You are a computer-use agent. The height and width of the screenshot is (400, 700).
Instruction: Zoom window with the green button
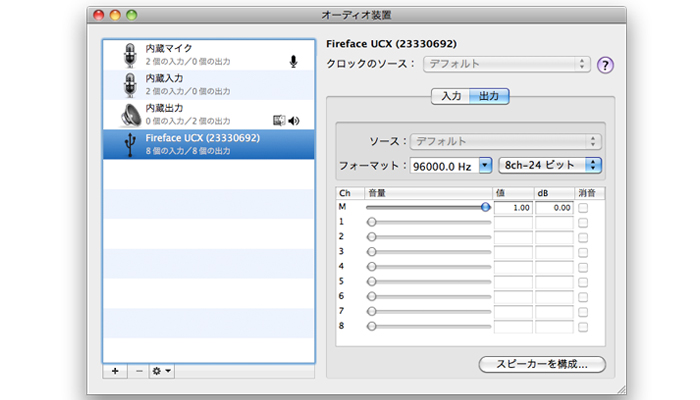(132, 15)
